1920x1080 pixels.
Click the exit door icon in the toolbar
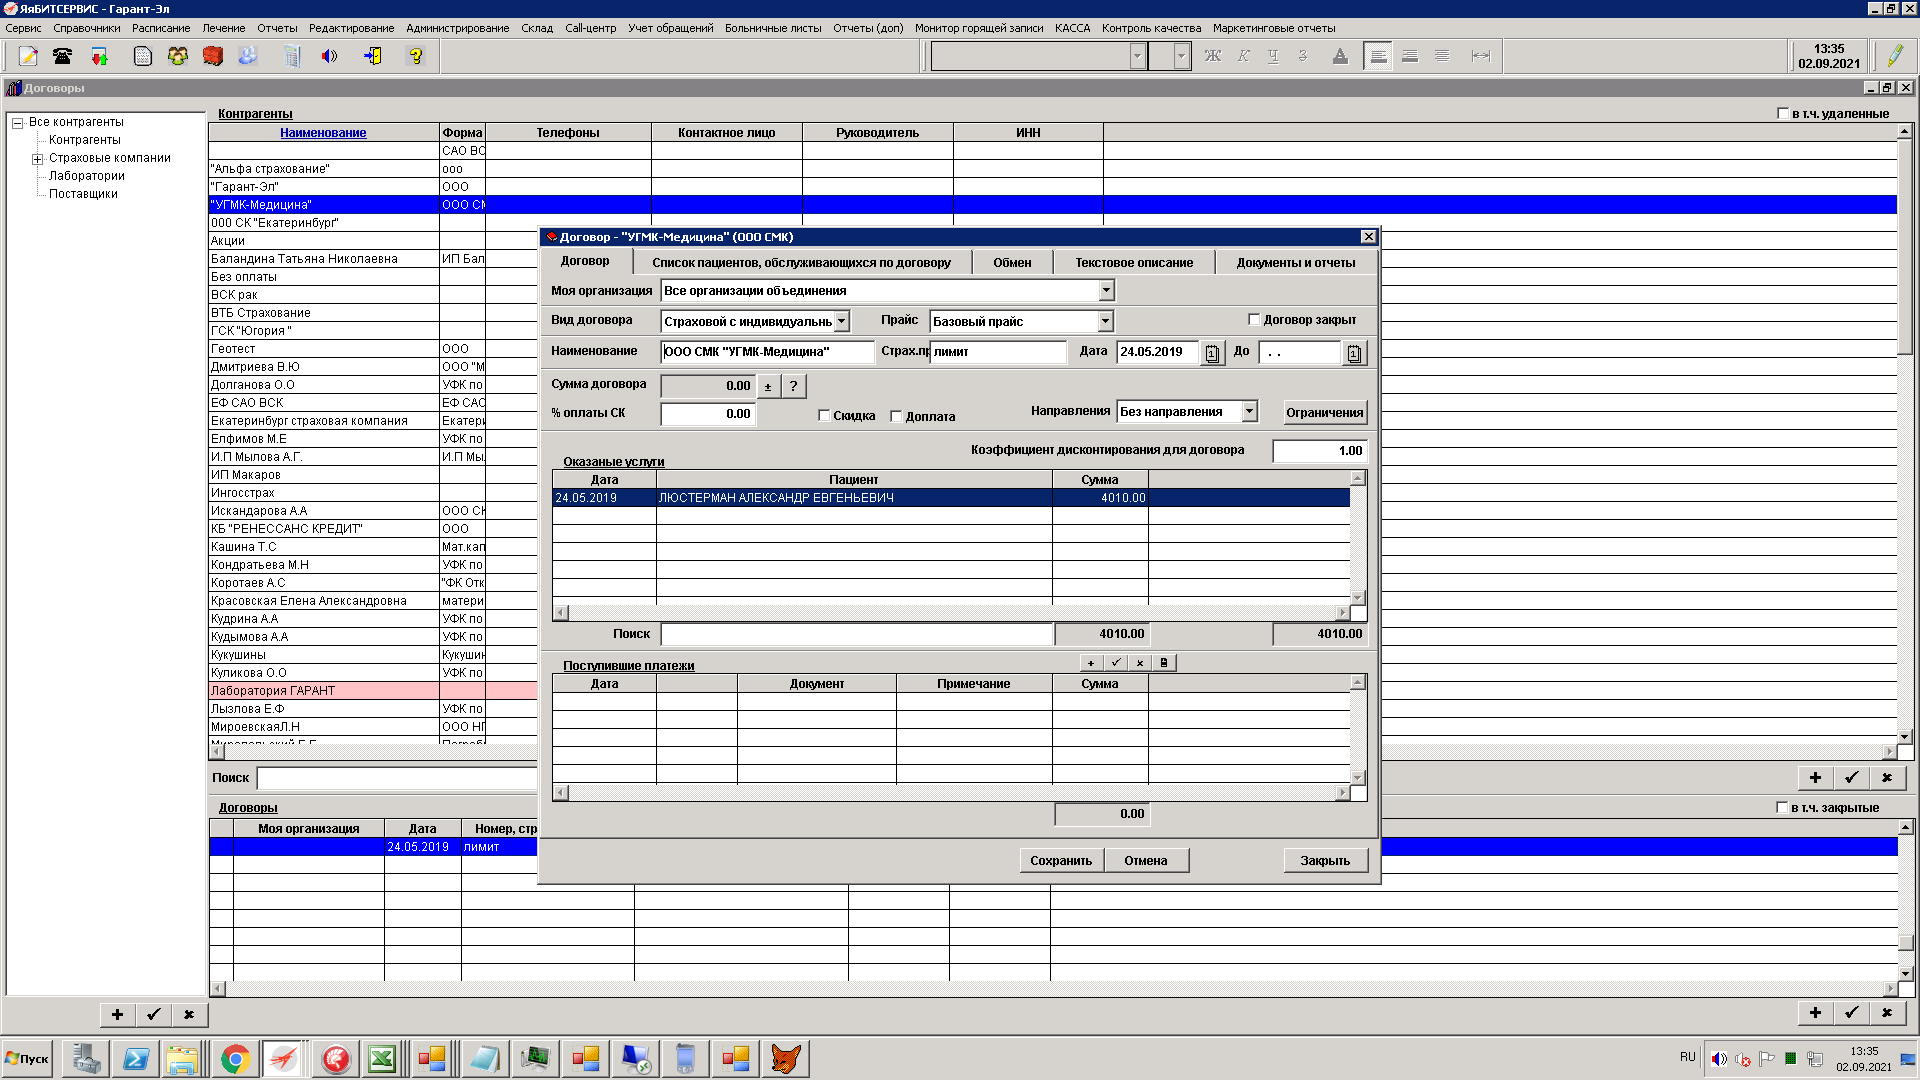pos(373,57)
